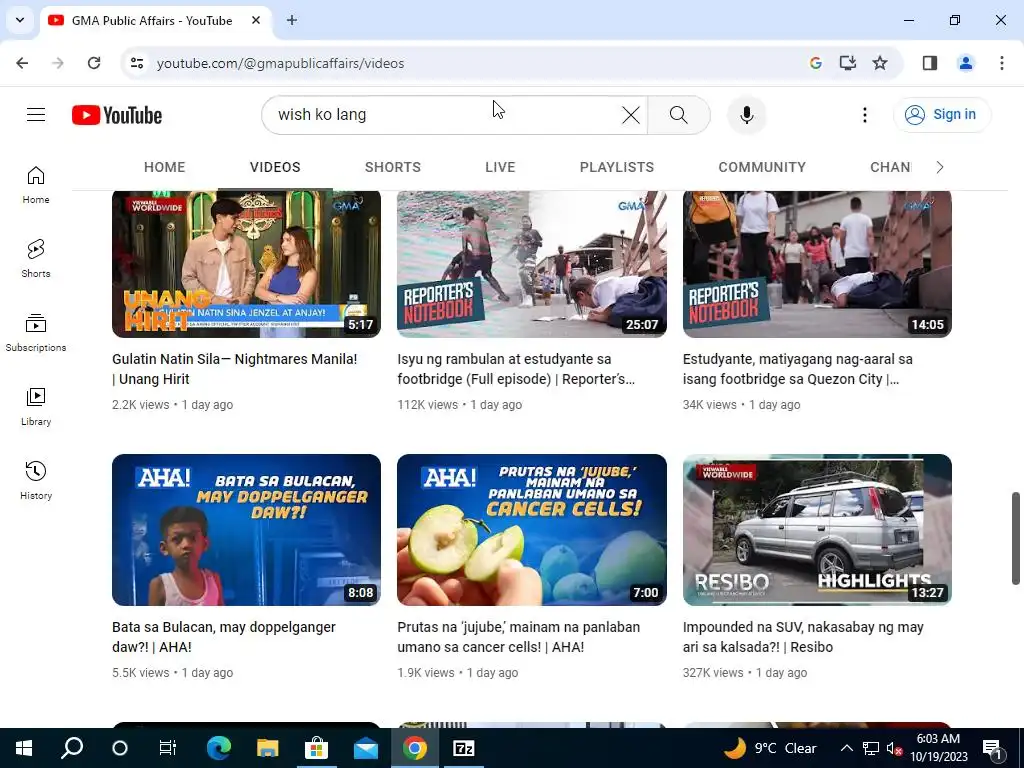Image resolution: width=1024 pixels, height=768 pixels.
Task: Play the Reporter's Notebook 25:07 thumbnail
Action: click(x=532, y=264)
